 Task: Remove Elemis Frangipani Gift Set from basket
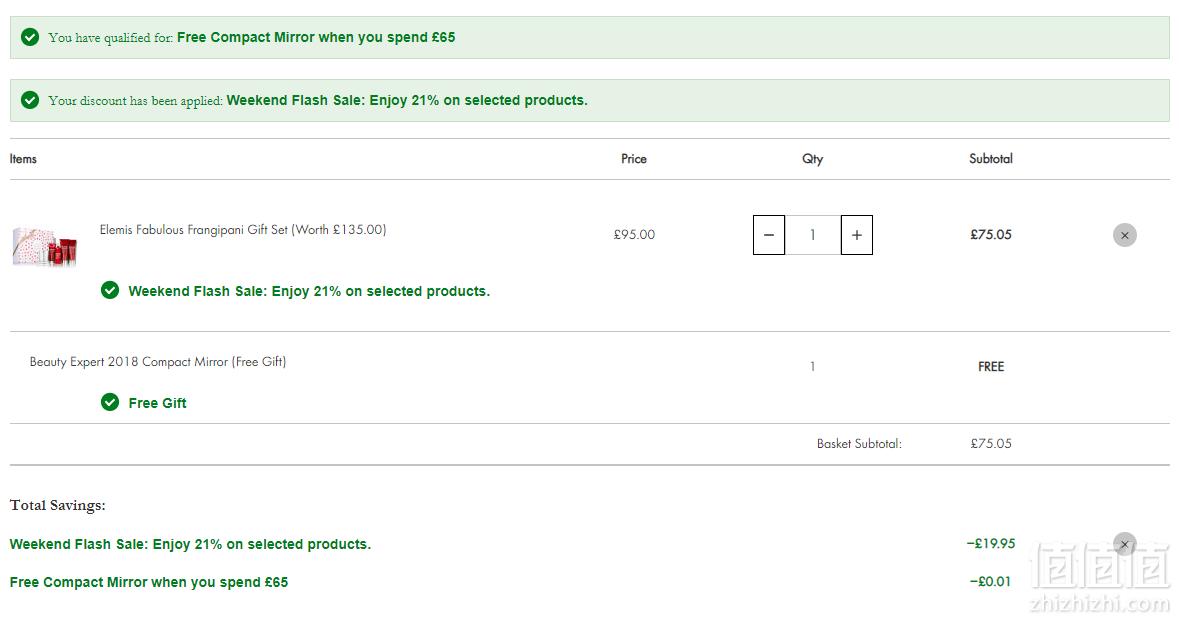click(1124, 235)
